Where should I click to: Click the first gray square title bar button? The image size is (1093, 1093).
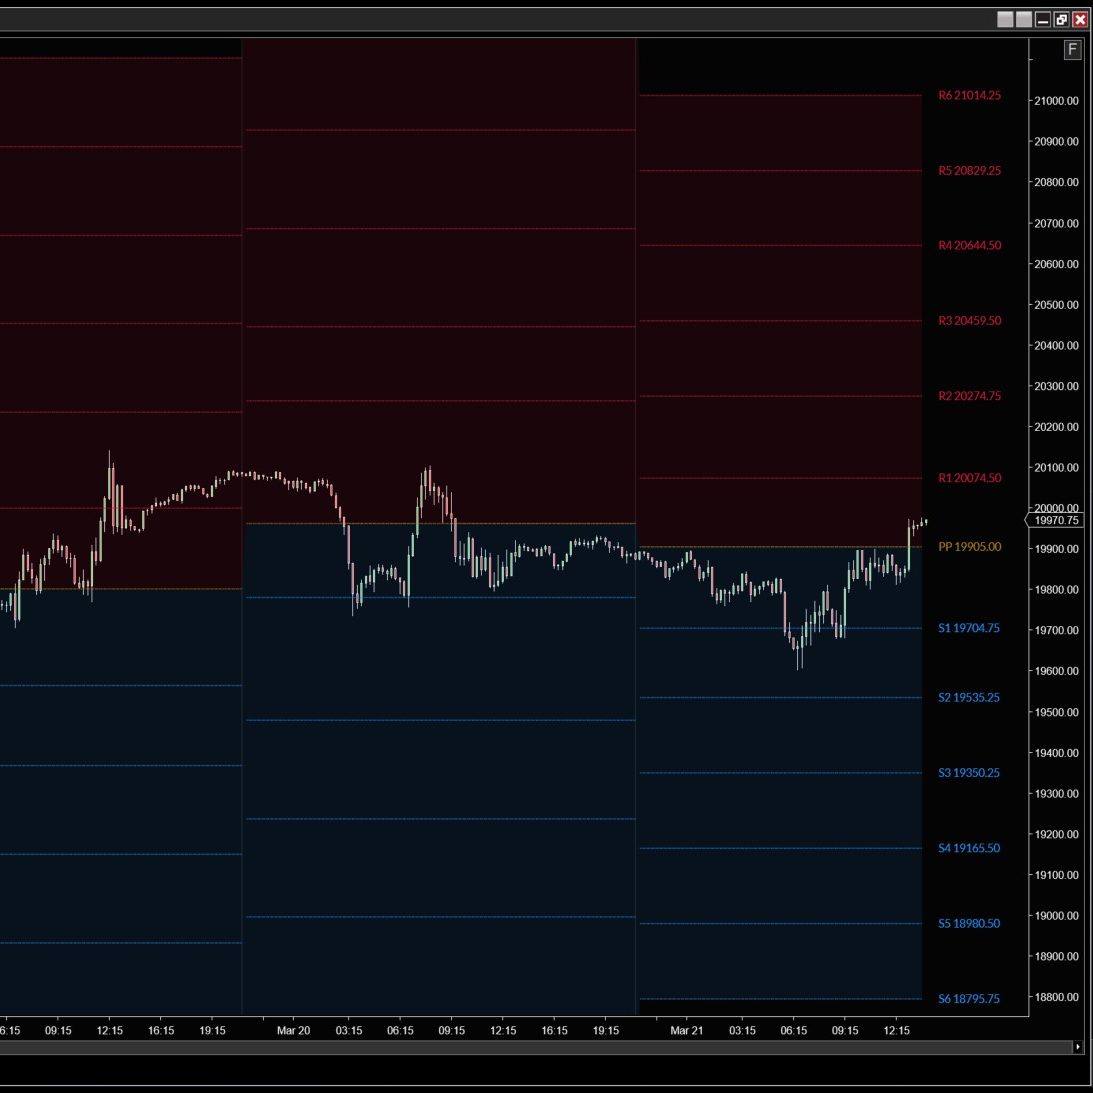(x=1005, y=20)
